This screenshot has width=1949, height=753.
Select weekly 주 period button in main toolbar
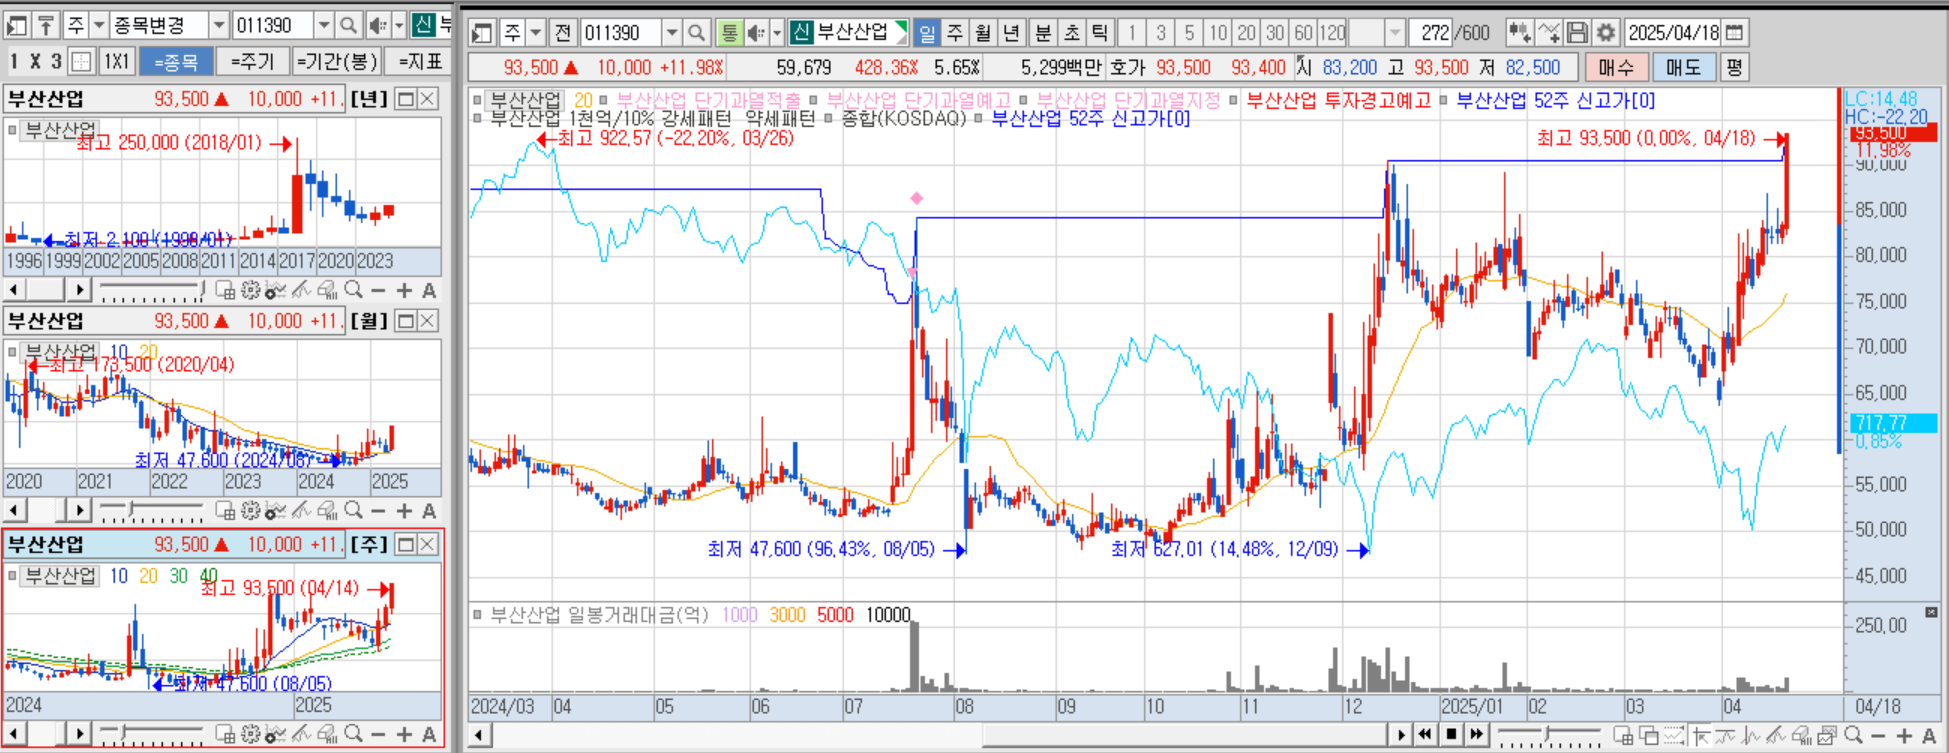click(955, 33)
